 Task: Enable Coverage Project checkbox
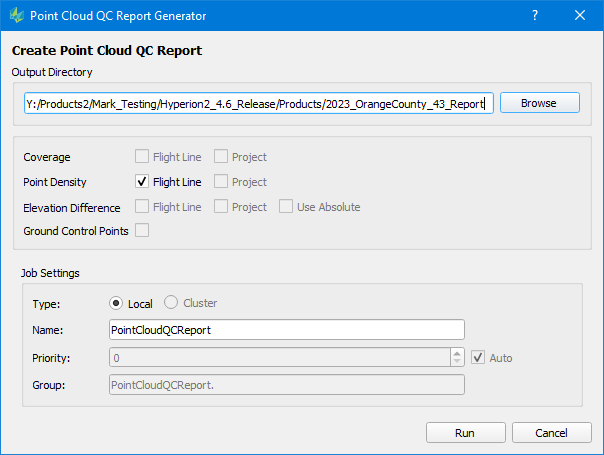[221, 157]
